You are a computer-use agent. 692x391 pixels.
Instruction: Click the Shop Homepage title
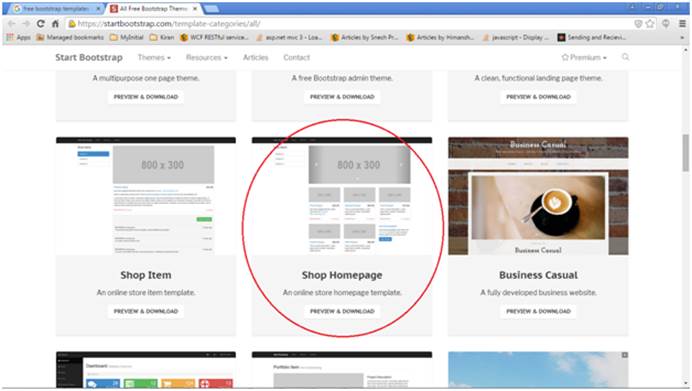pyautogui.click(x=342, y=275)
